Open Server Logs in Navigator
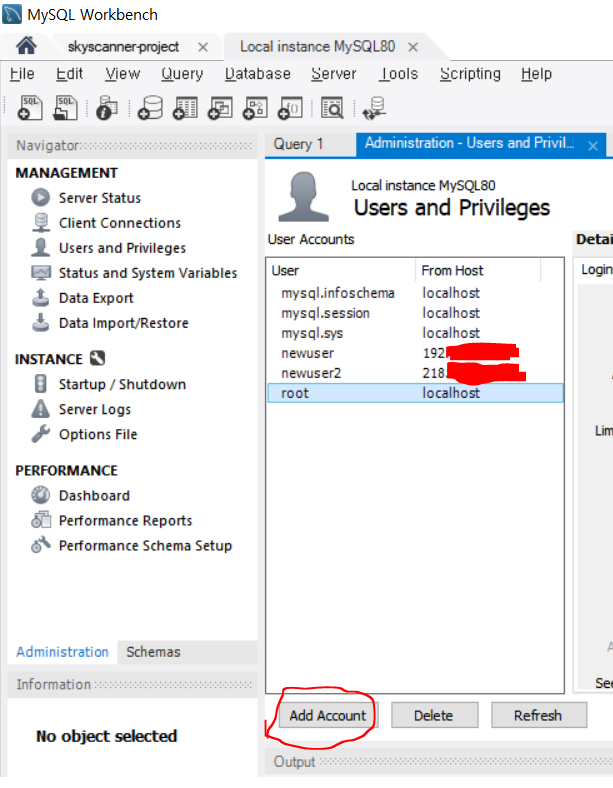Screen dimensions: 613x788 94,410
